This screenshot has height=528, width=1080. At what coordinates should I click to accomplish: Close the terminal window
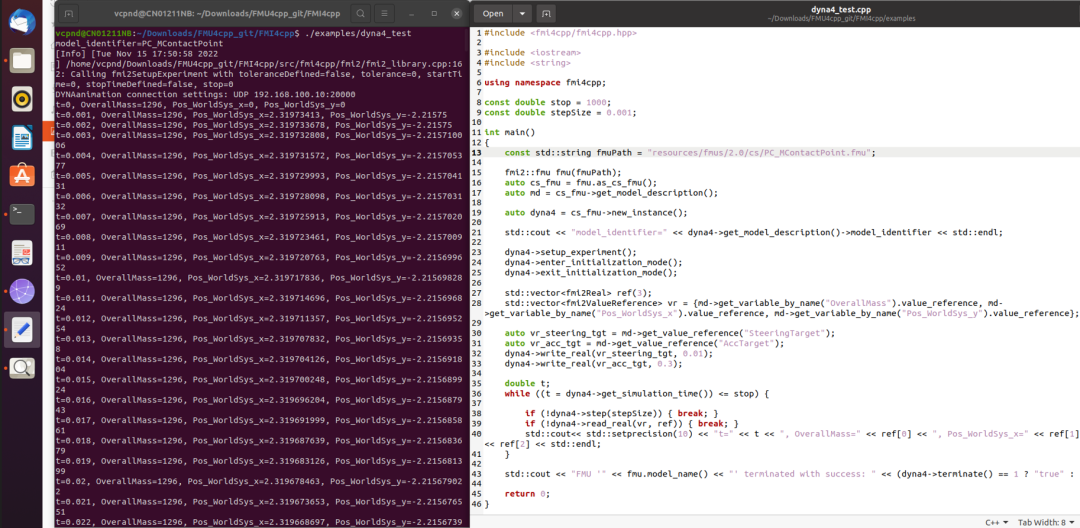[456, 12]
